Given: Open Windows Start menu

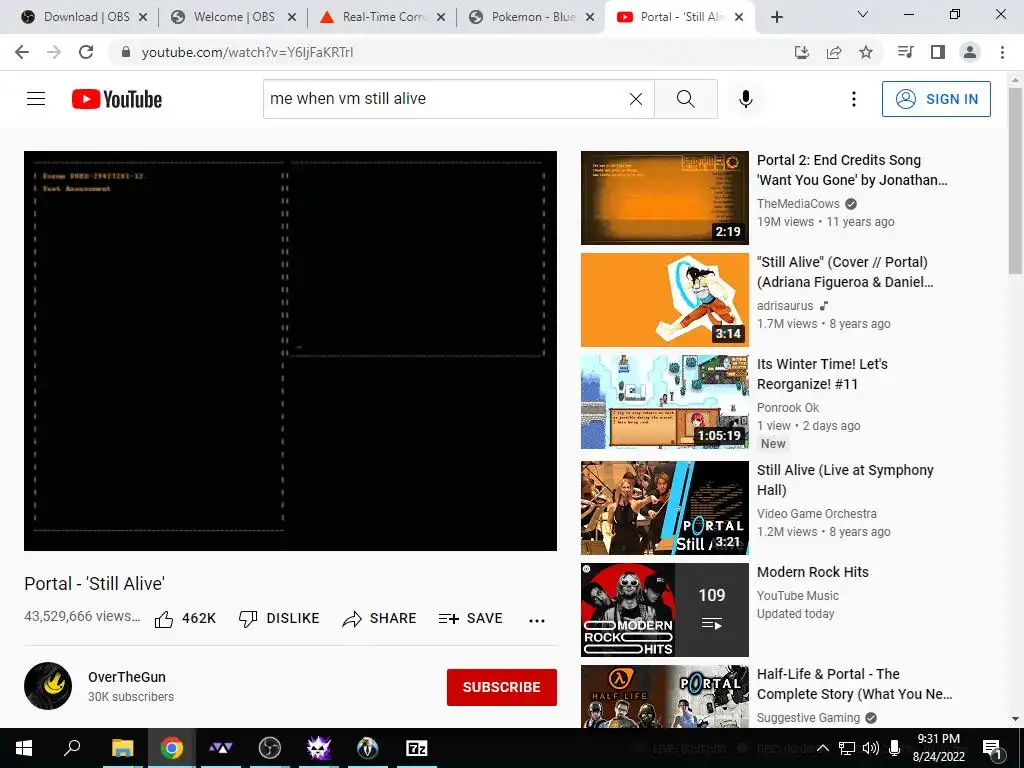Looking at the screenshot, I should [24, 748].
